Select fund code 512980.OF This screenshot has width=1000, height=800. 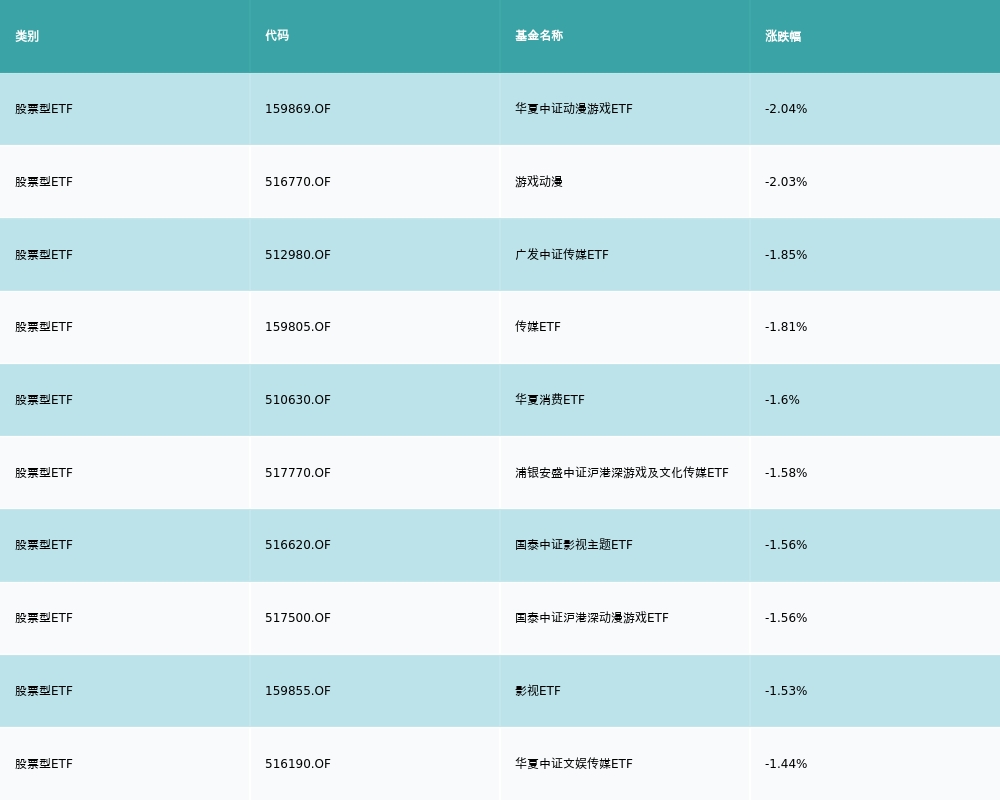pyautogui.click(x=298, y=255)
